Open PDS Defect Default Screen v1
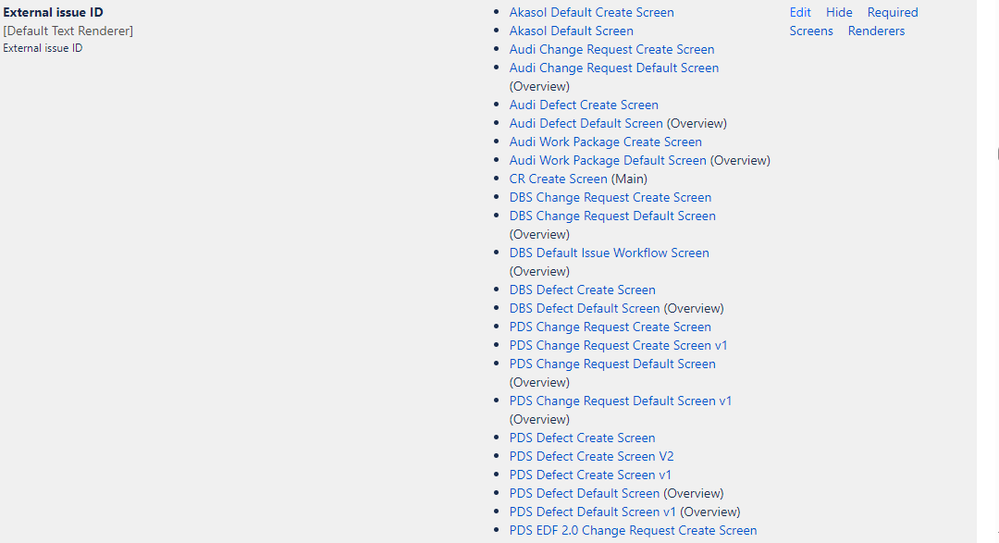The image size is (999, 543). 593,511
